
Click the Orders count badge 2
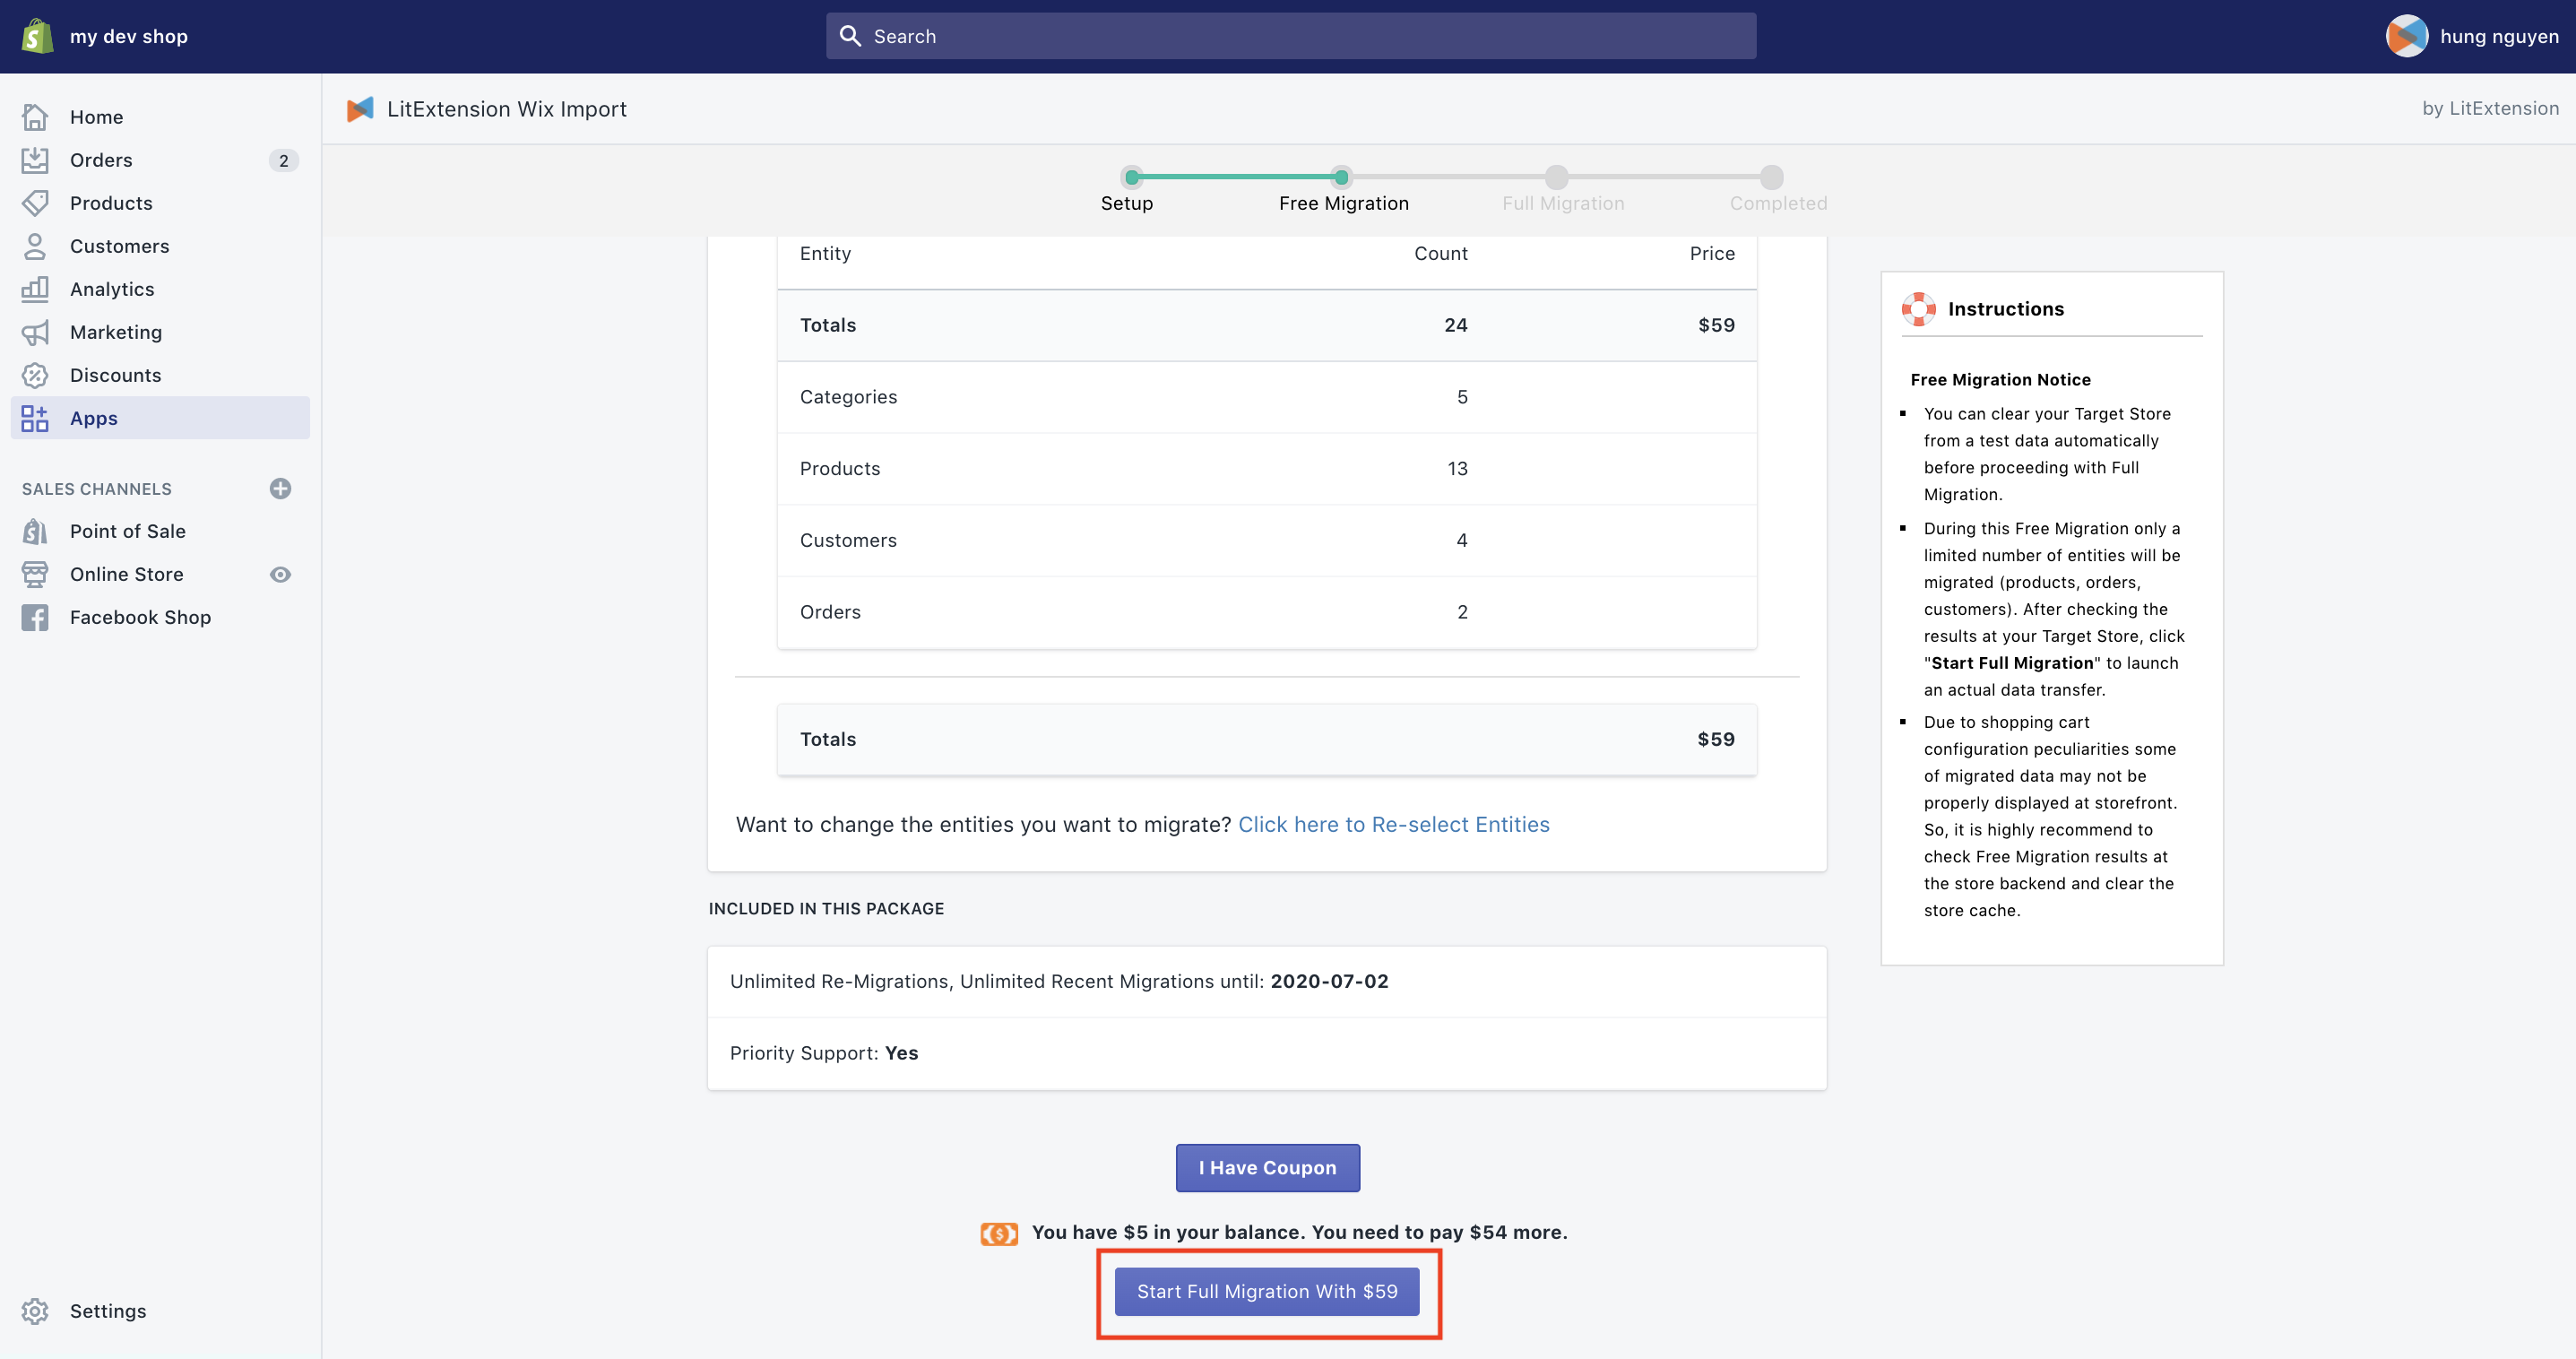click(x=284, y=160)
